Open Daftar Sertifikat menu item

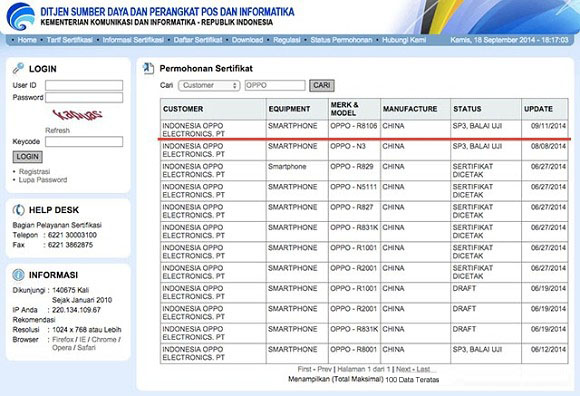(198, 40)
